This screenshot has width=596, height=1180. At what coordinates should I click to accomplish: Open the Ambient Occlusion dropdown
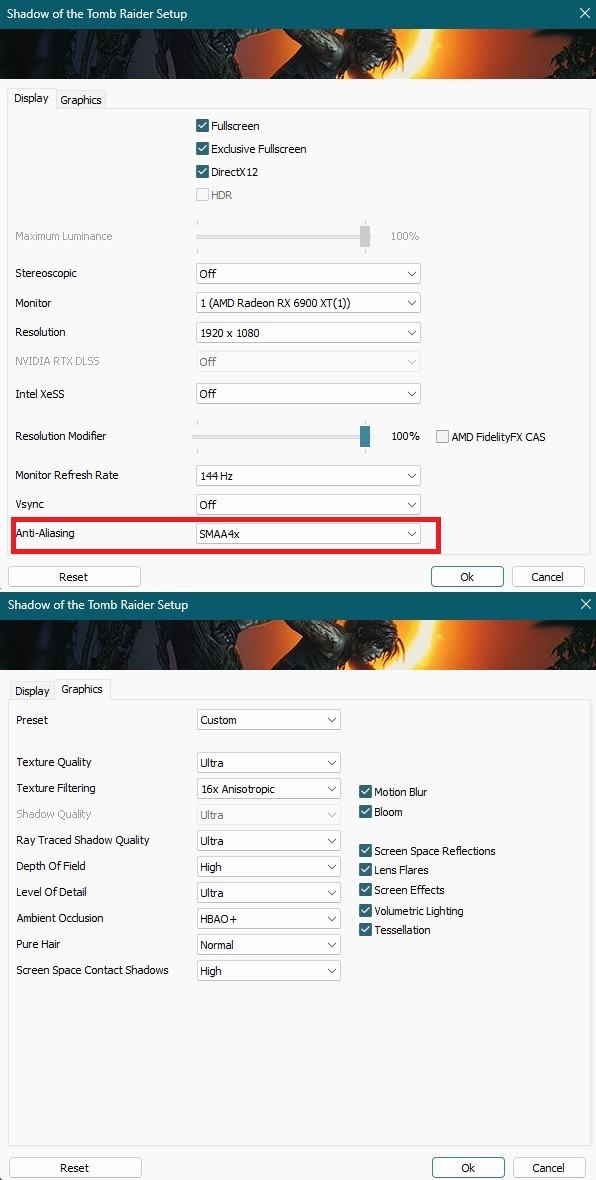pyautogui.click(x=269, y=919)
